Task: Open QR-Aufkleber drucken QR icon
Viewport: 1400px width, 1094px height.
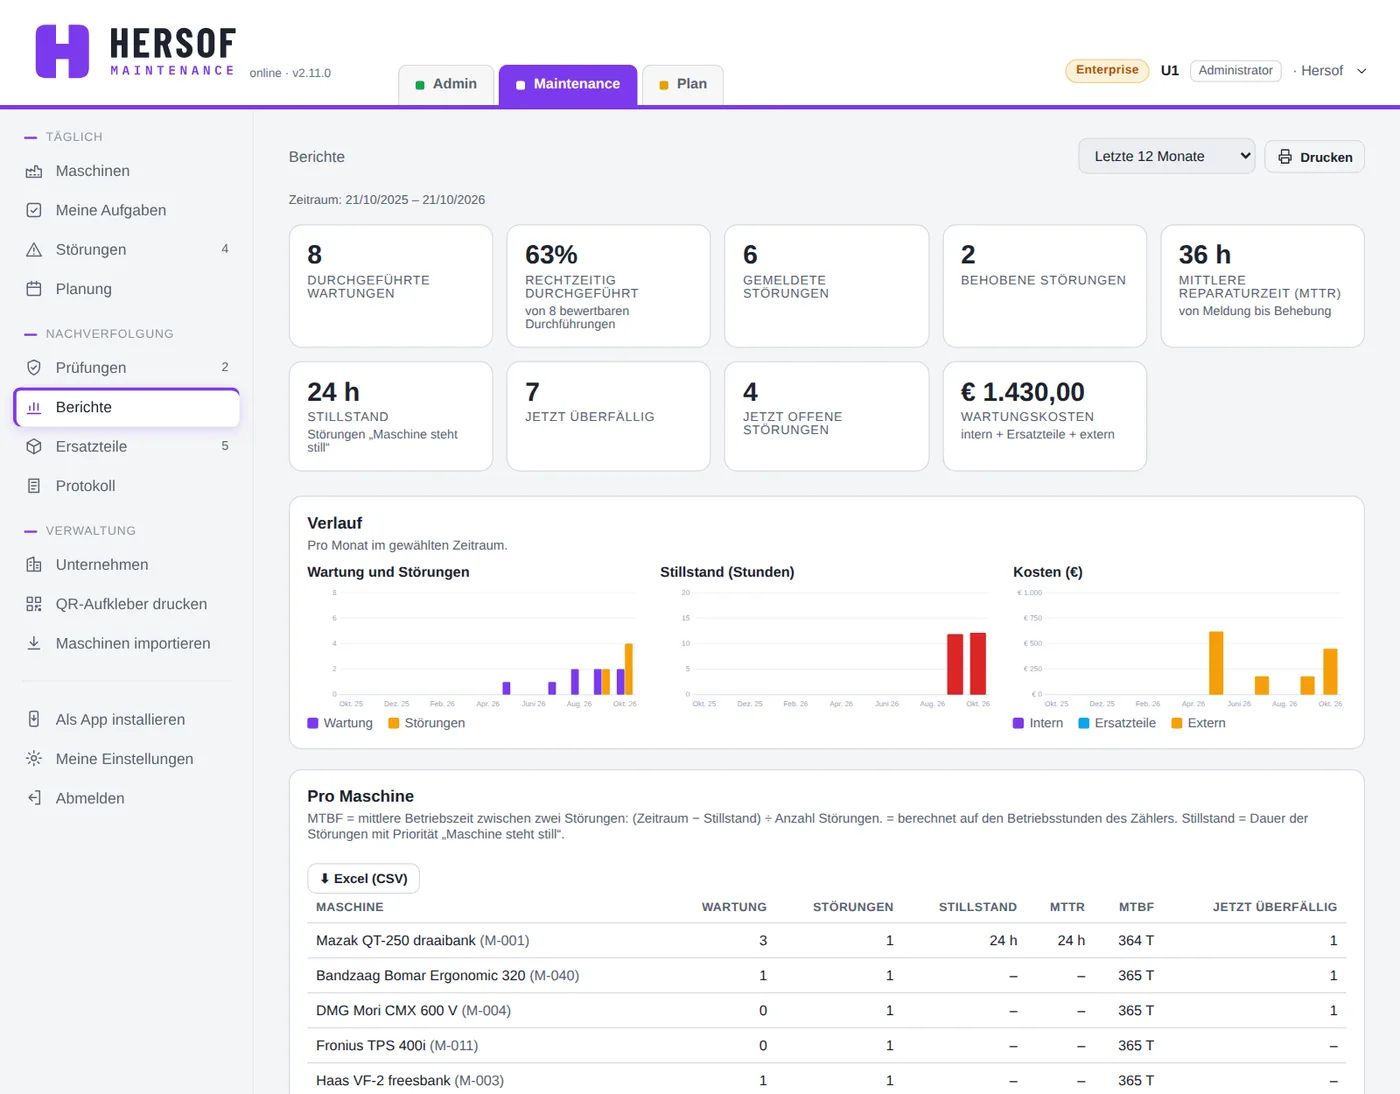Action: tap(34, 604)
